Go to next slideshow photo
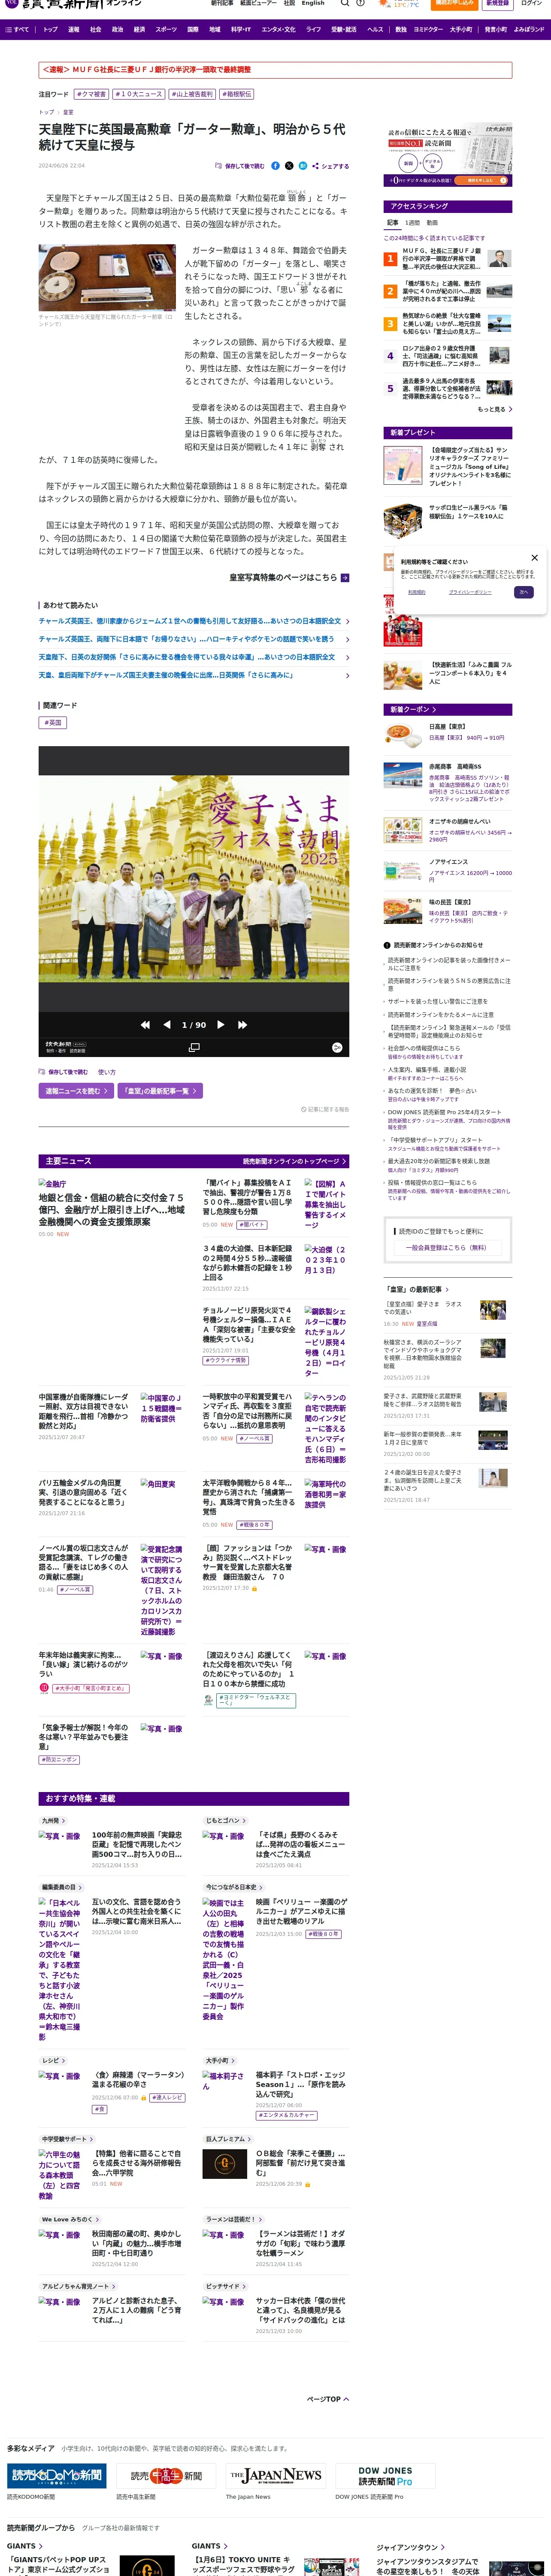This screenshot has height=2576, width=551. click(220, 1025)
